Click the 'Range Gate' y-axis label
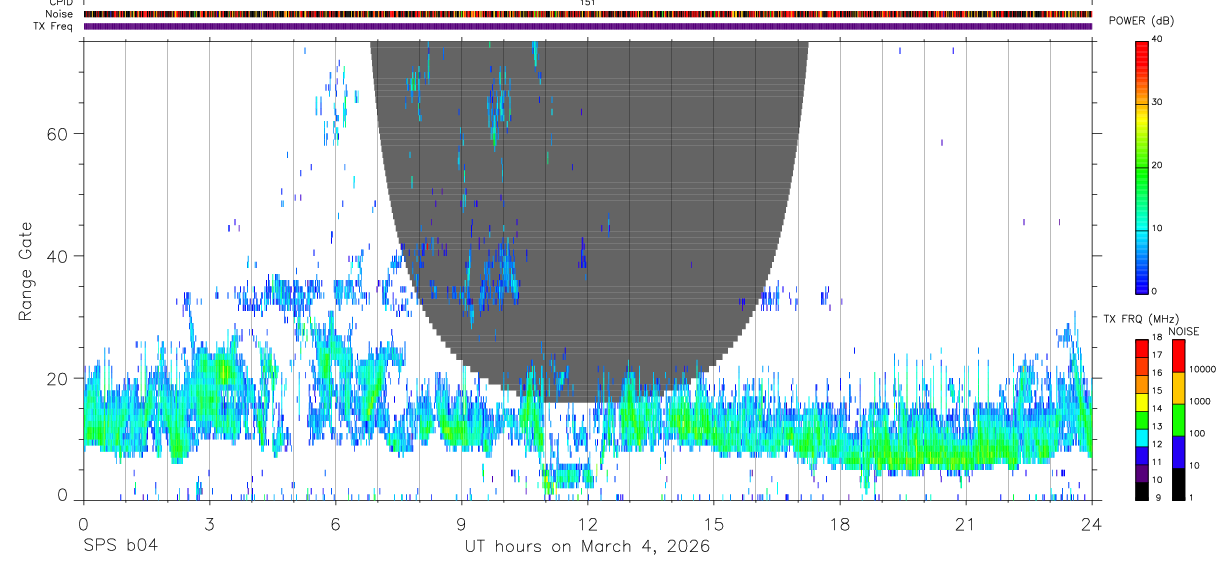Screen dimensions: 1228x567 (27, 271)
